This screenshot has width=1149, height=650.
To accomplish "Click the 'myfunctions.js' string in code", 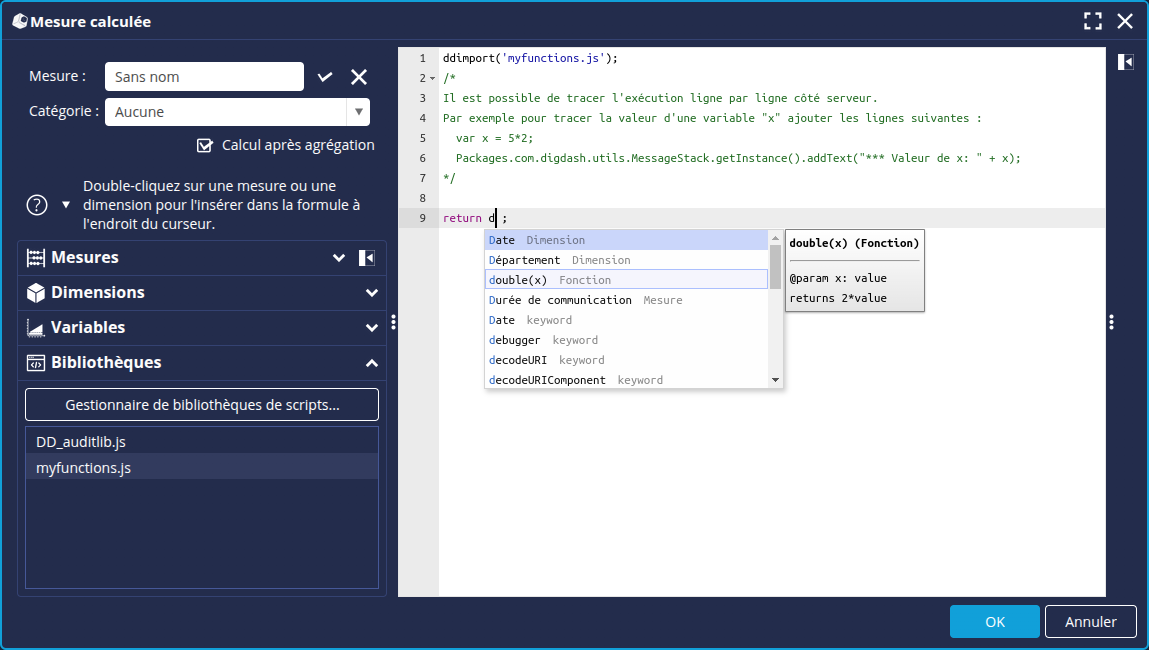I will pos(553,58).
